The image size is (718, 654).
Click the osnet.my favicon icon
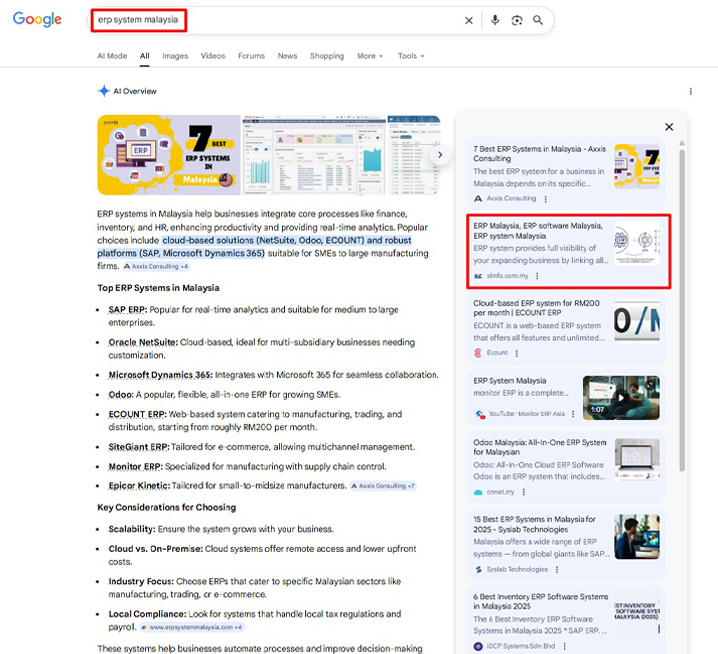click(478, 492)
